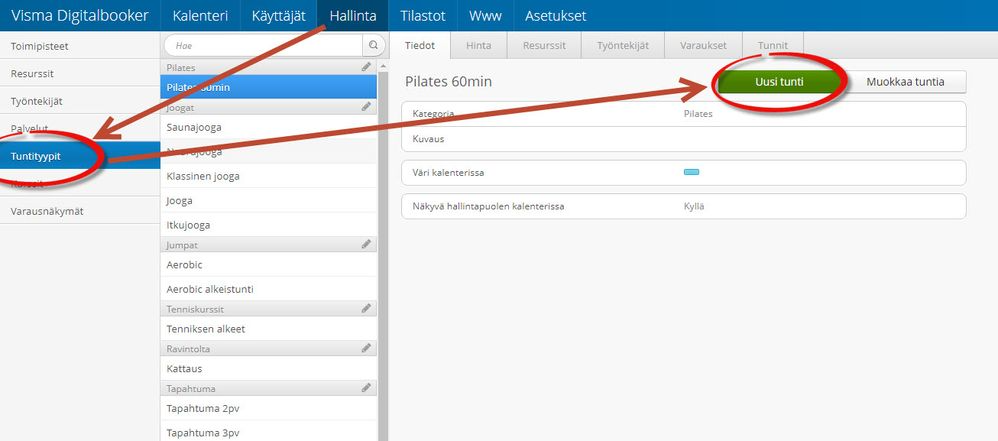Click the Ravintolta category header

(269, 349)
